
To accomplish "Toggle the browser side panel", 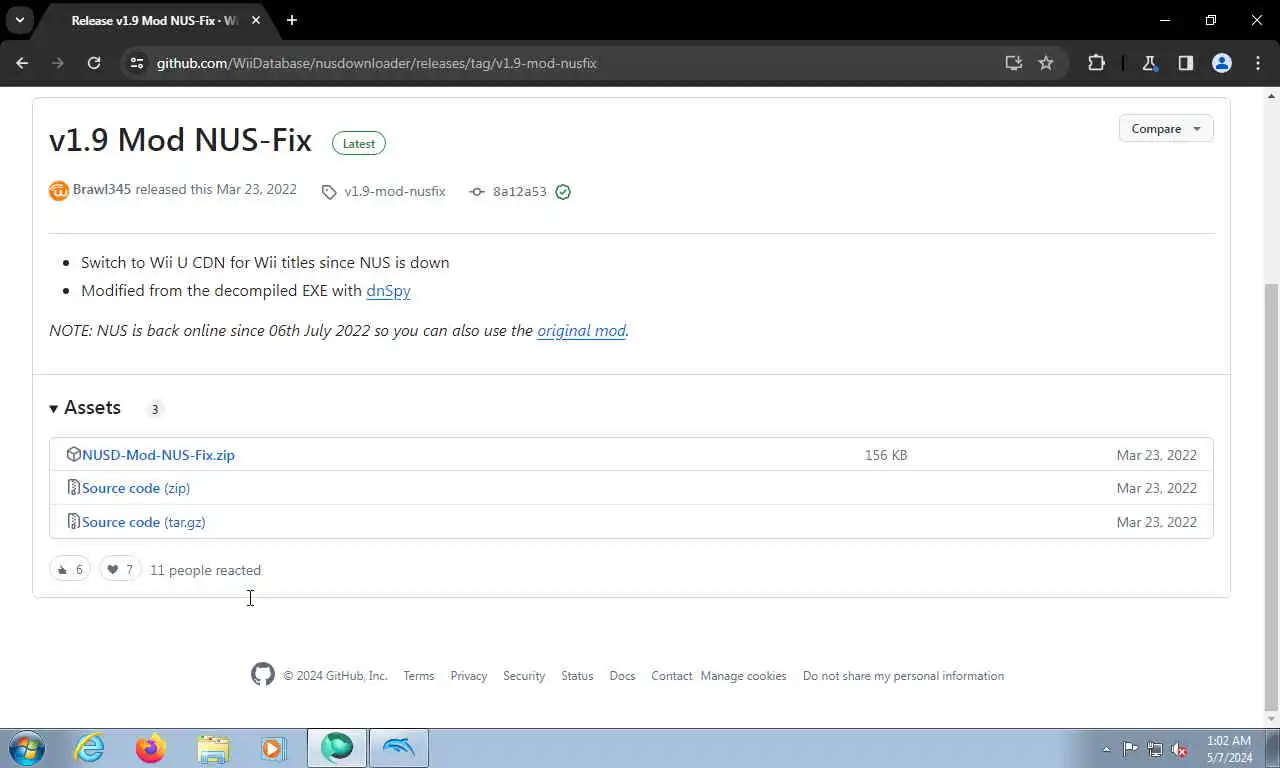I will click(1185, 63).
